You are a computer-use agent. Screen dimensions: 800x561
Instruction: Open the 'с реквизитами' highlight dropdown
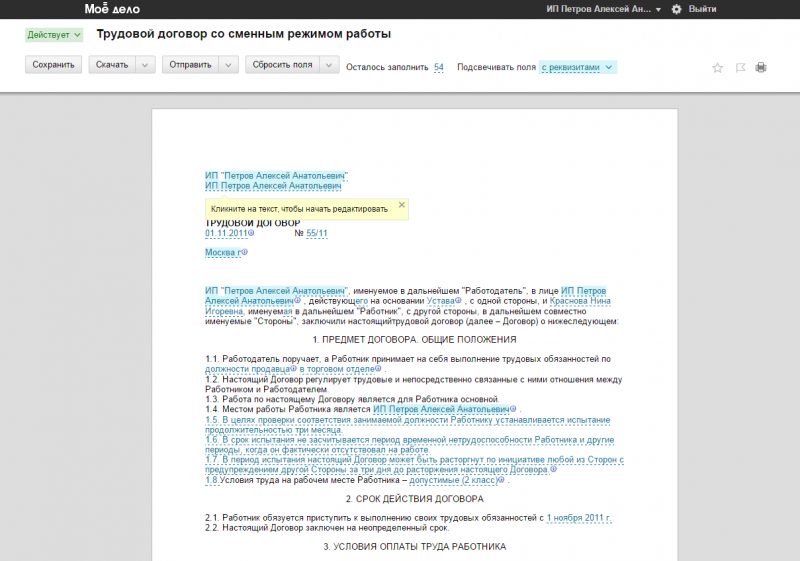578,67
